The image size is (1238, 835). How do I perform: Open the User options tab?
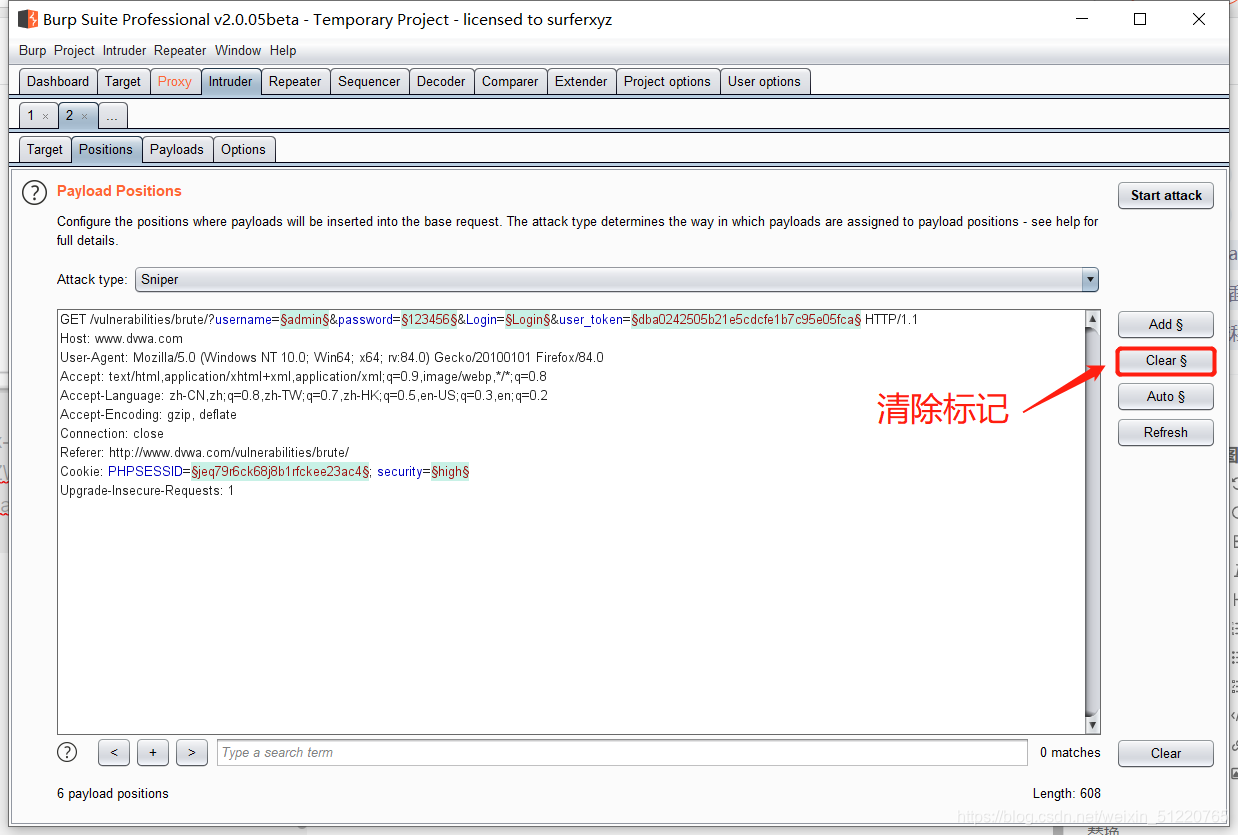(x=764, y=82)
